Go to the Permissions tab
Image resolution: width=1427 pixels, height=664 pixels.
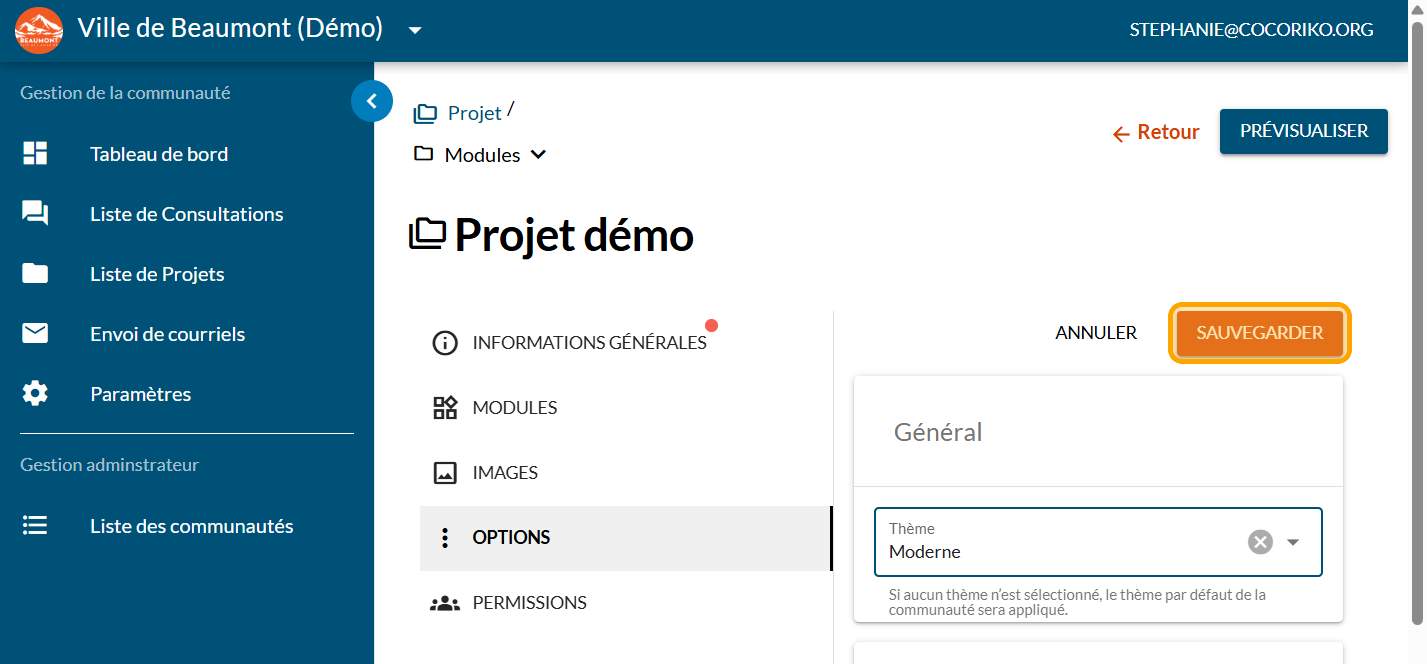tap(529, 603)
